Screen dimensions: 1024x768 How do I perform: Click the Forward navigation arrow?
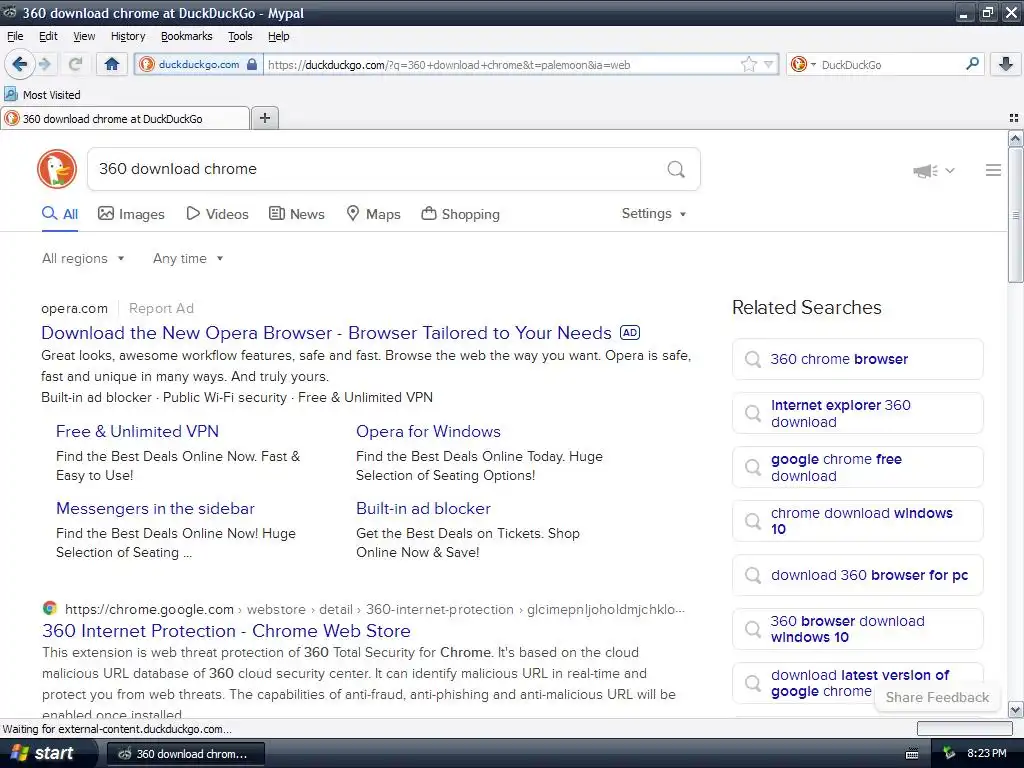pos(45,64)
